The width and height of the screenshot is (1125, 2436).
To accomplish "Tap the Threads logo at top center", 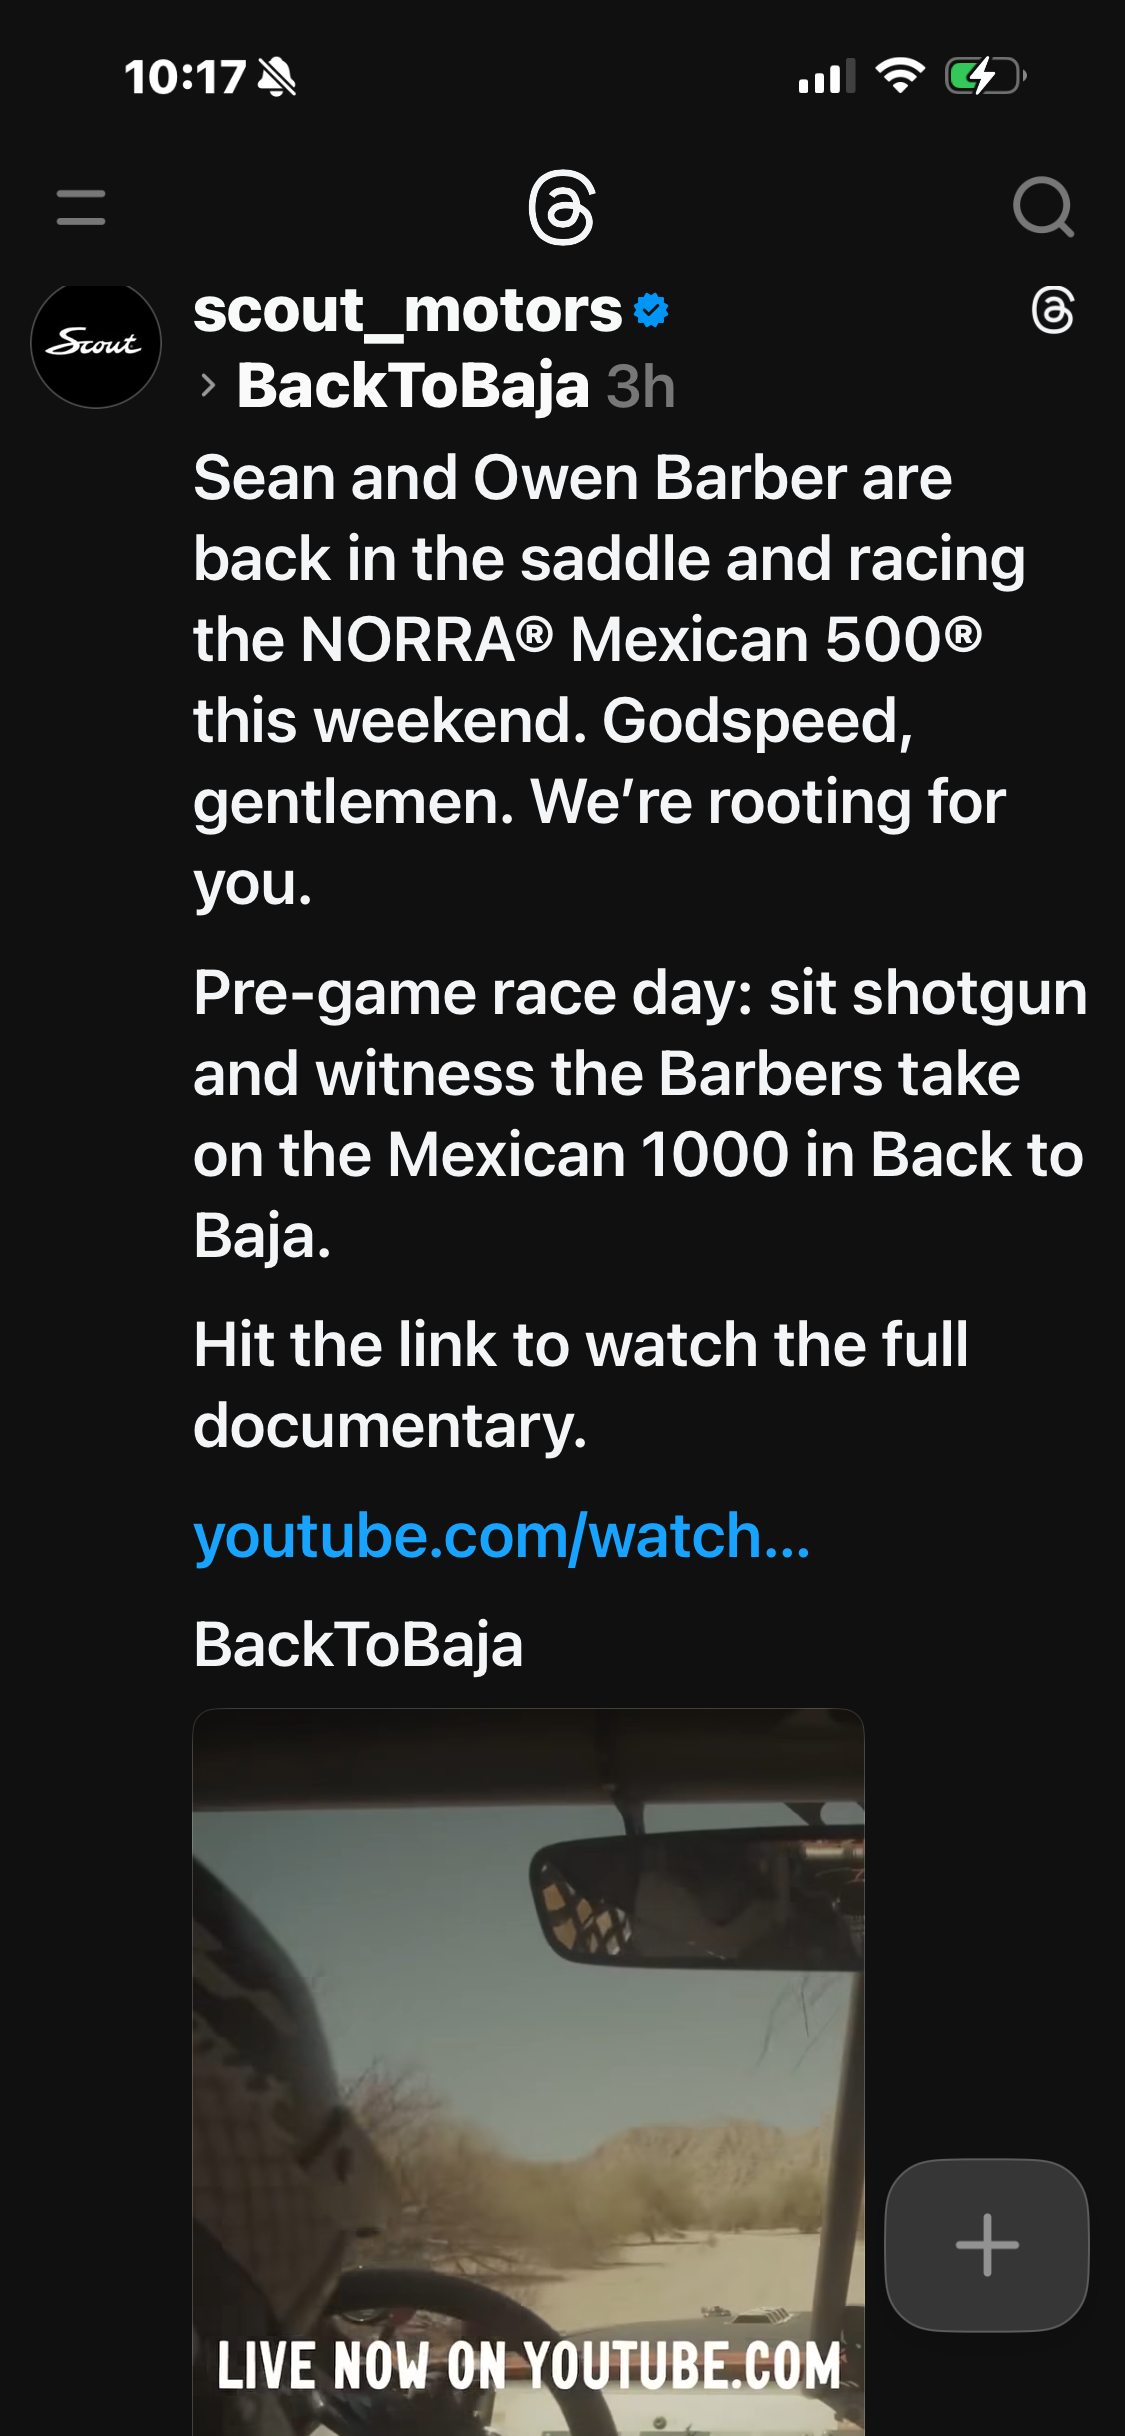I will [562, 207].
